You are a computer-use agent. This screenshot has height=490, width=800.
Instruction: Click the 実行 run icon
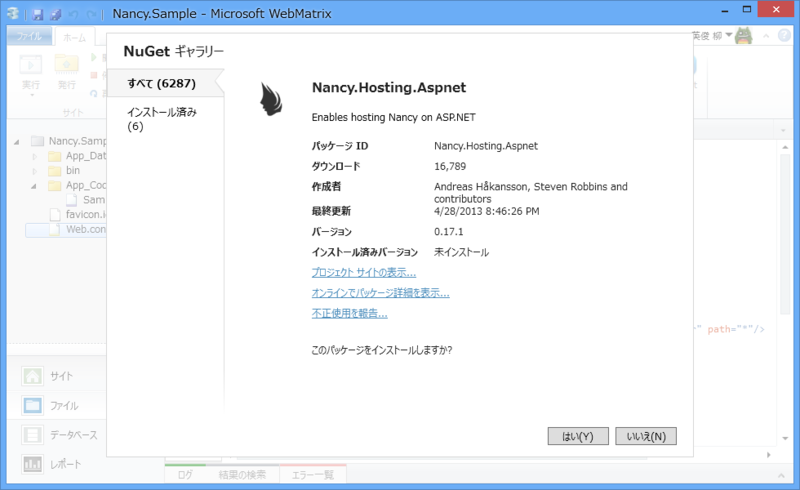coord(31,65)
